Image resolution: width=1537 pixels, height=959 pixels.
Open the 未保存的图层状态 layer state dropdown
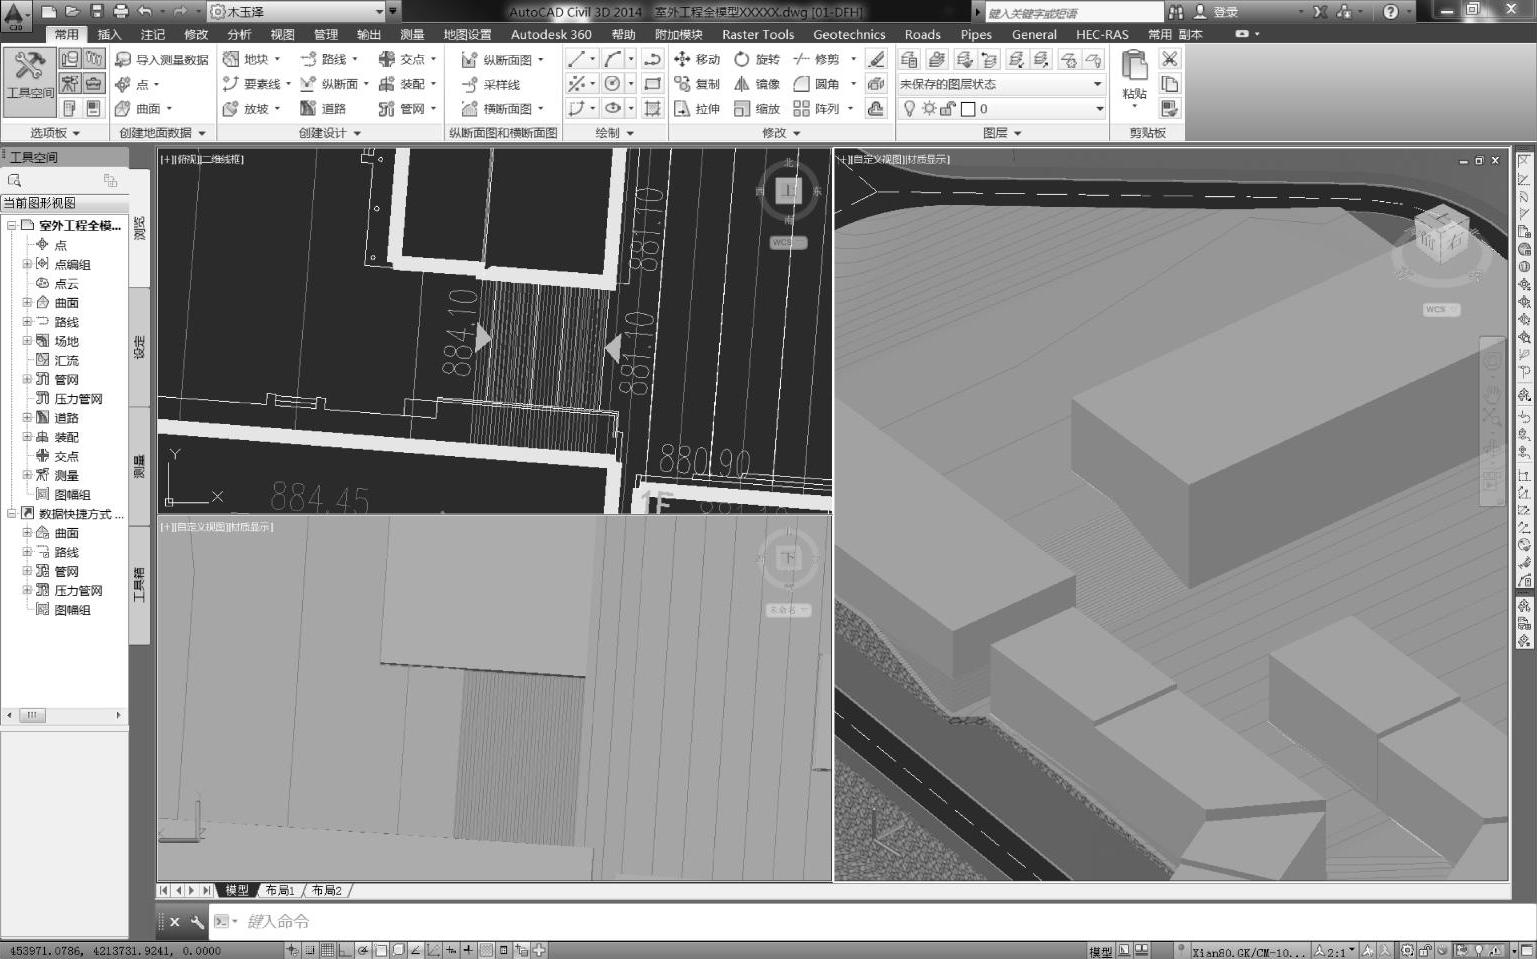coord(1001,84)
